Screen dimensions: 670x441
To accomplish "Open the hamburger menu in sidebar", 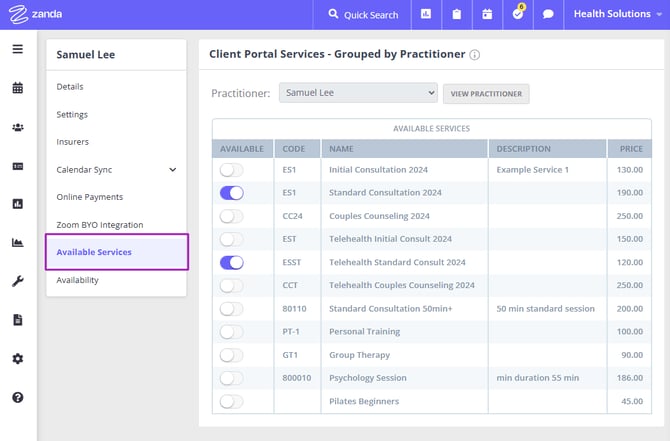I will pyautogui.click(x=17, y=49).
